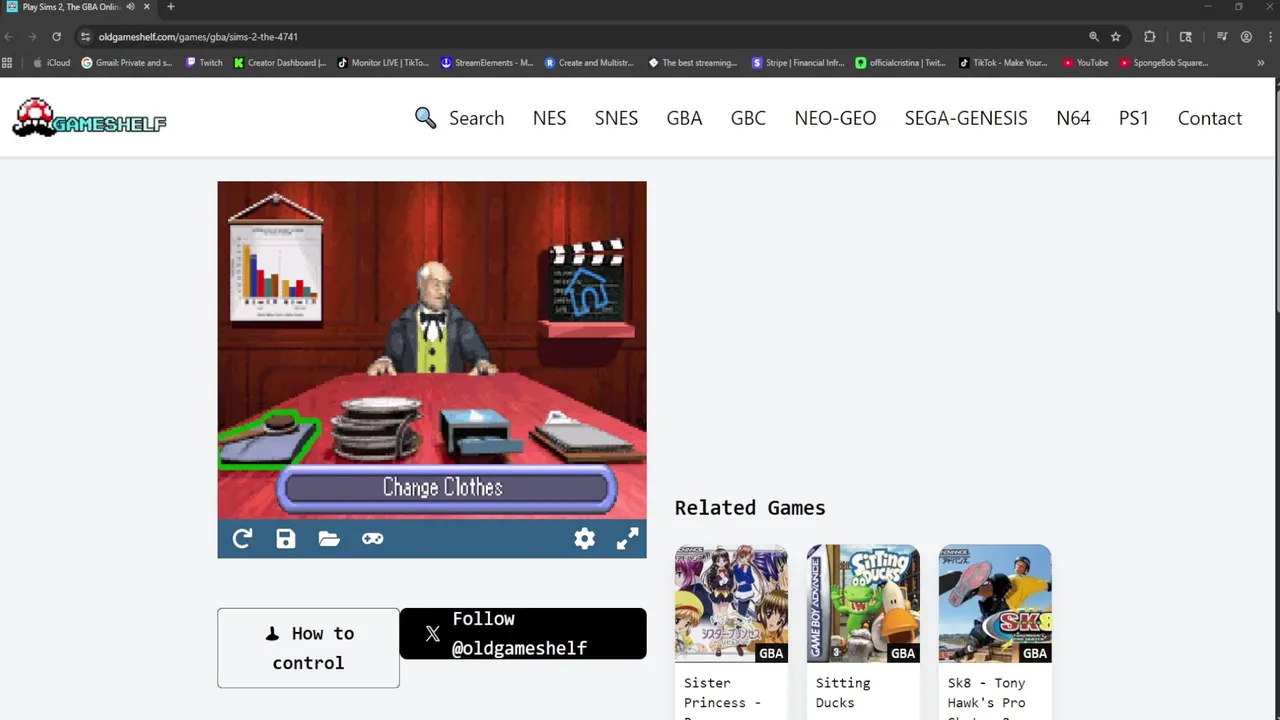
Task: Open the emulator settings gear
Action: pyautogui.click(x=584, y=539)
